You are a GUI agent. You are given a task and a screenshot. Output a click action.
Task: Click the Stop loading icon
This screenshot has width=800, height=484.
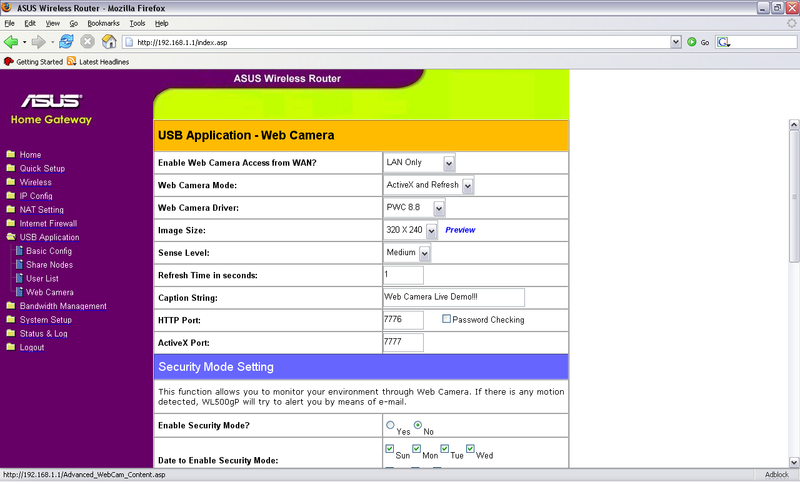pos(87,42)
